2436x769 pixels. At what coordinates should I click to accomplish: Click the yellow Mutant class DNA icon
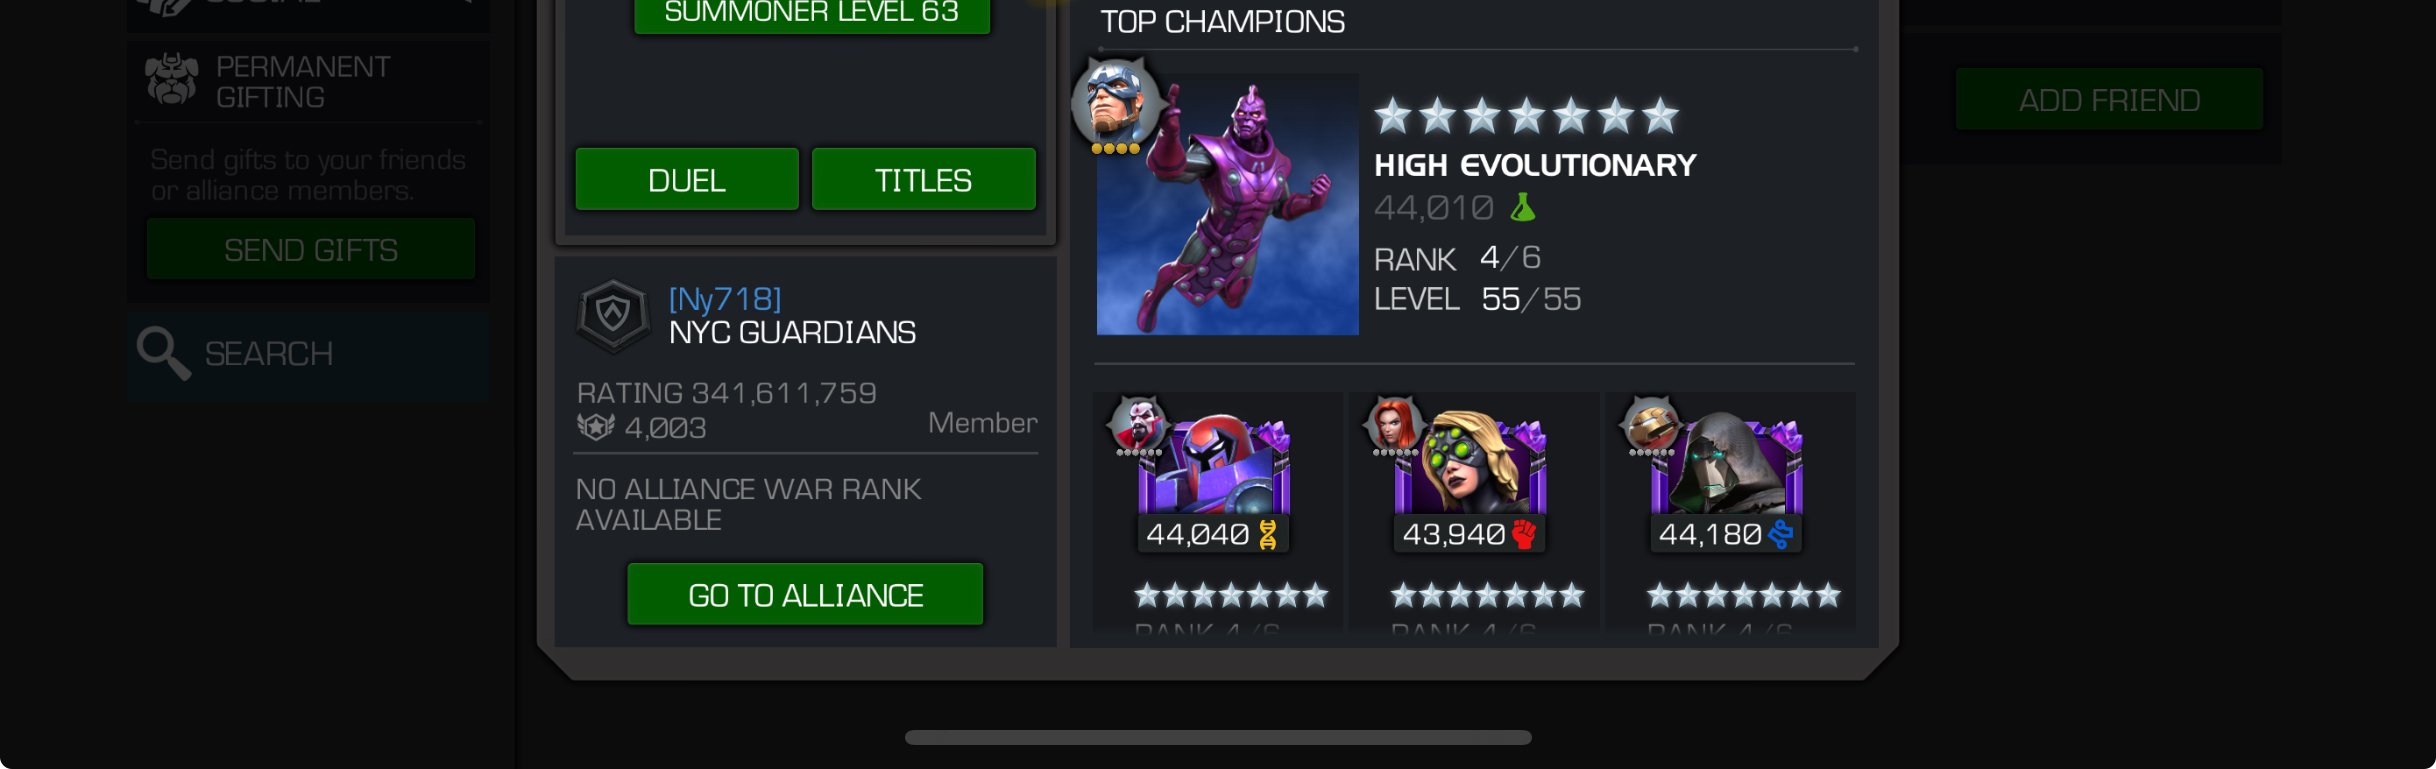point(1268,535)
